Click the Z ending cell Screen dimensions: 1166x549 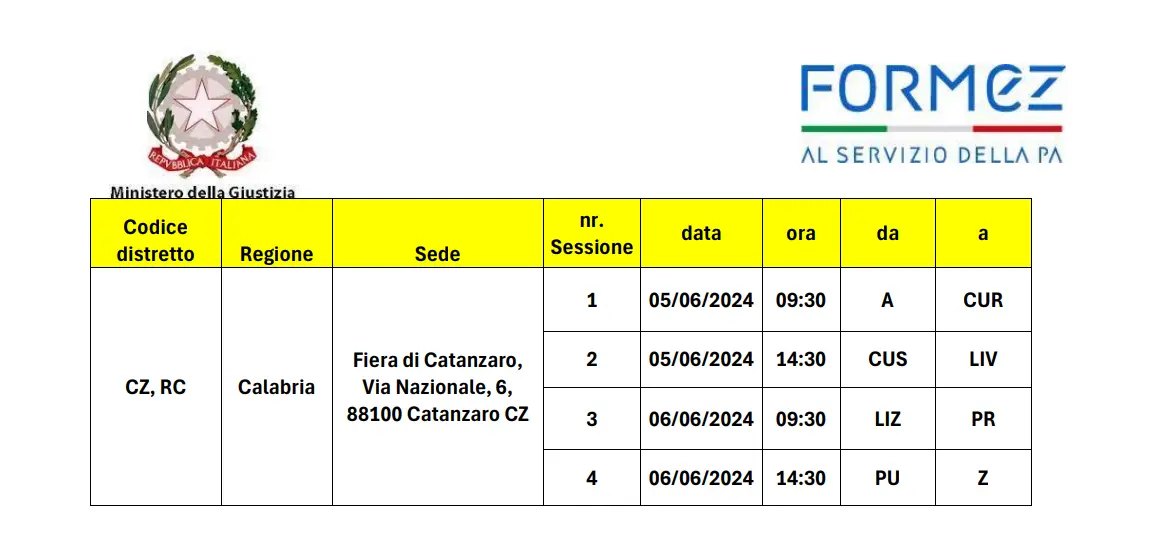(983, 478)
